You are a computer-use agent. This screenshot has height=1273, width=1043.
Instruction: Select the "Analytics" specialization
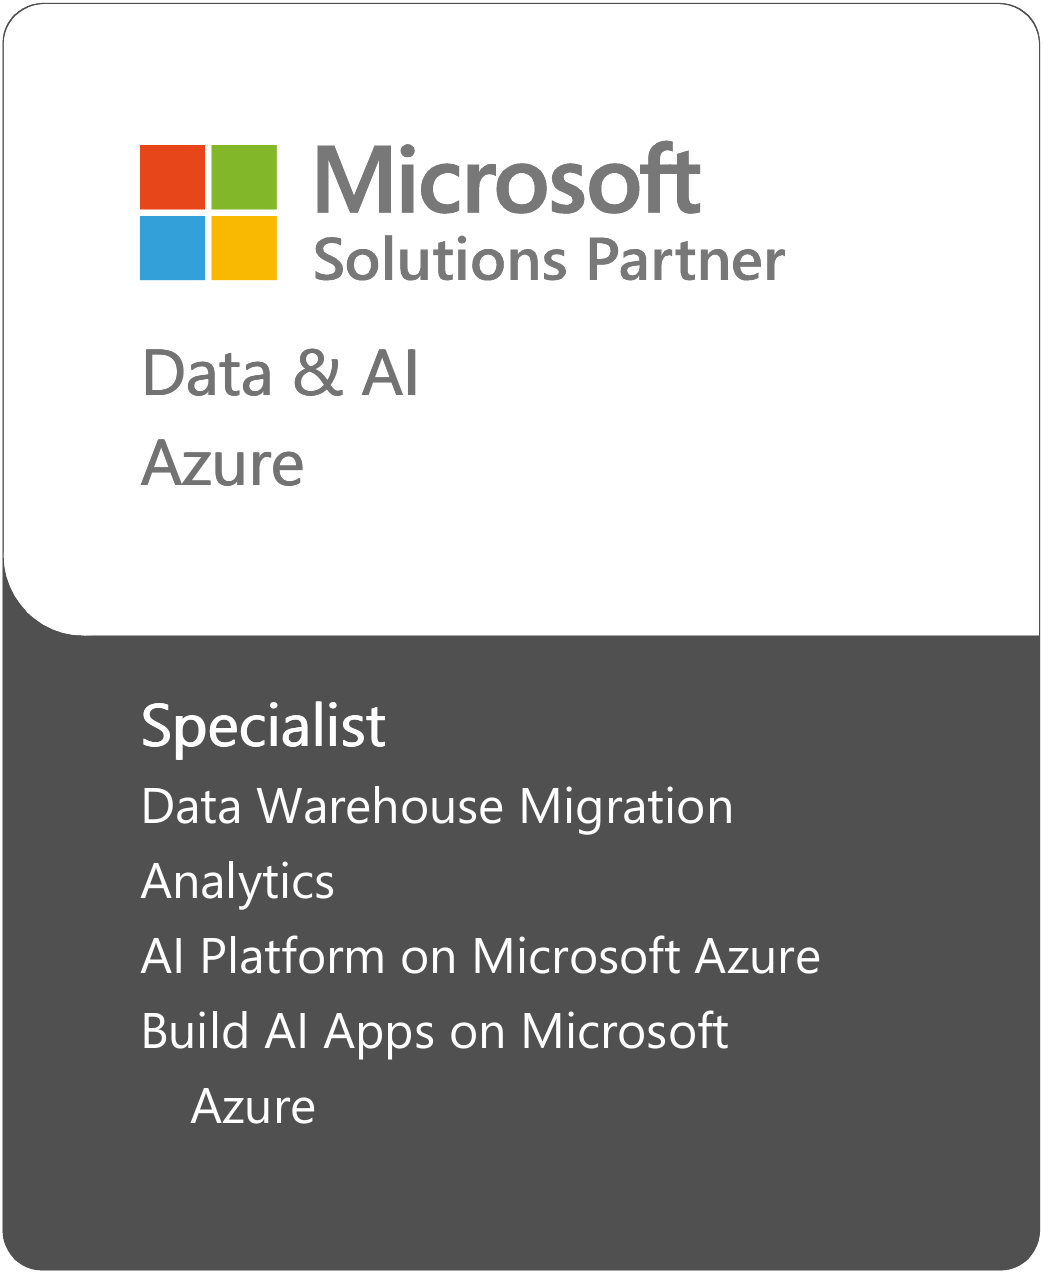pyautogui.click(x=238, y=882)
